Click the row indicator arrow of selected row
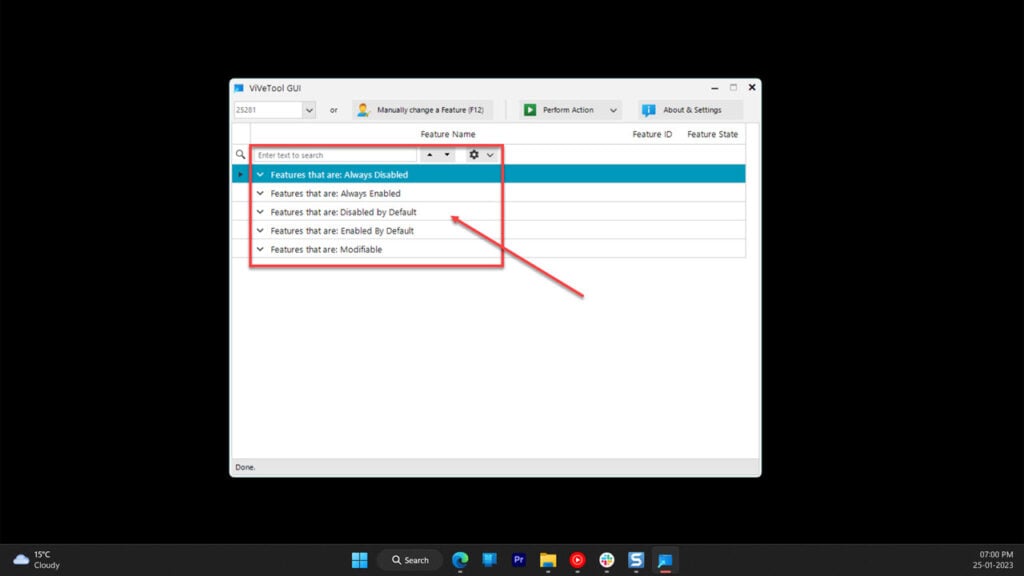 [x=240, y=174]
